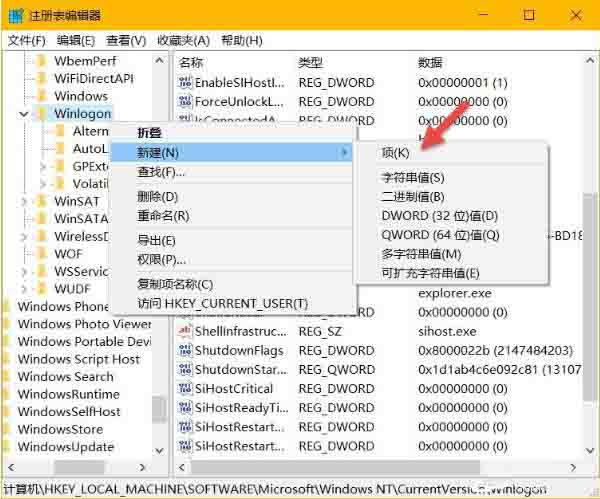Click the ShutdownStar... QWORD value icon

(185, 370)
